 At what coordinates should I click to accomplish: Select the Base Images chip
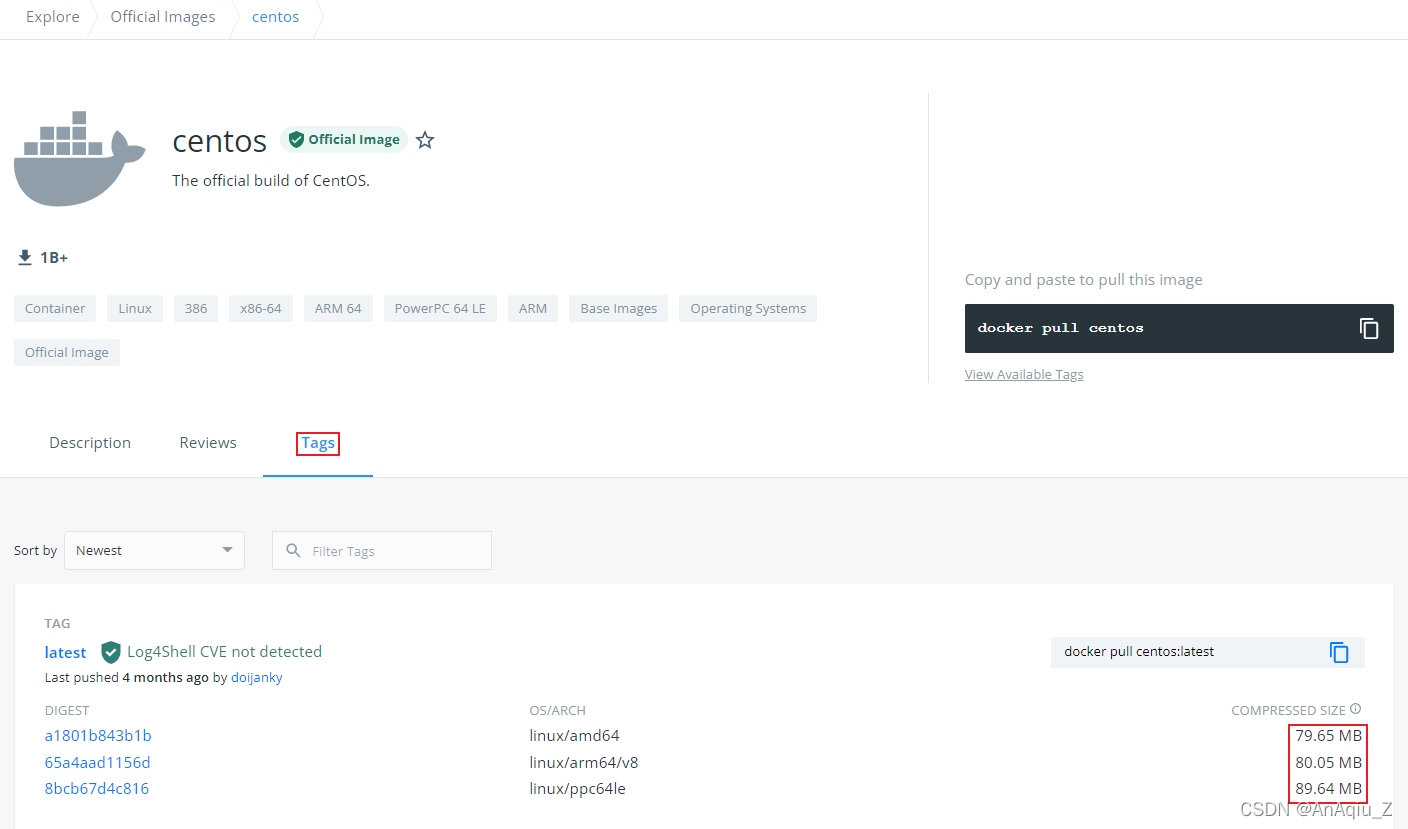(619, 308)
